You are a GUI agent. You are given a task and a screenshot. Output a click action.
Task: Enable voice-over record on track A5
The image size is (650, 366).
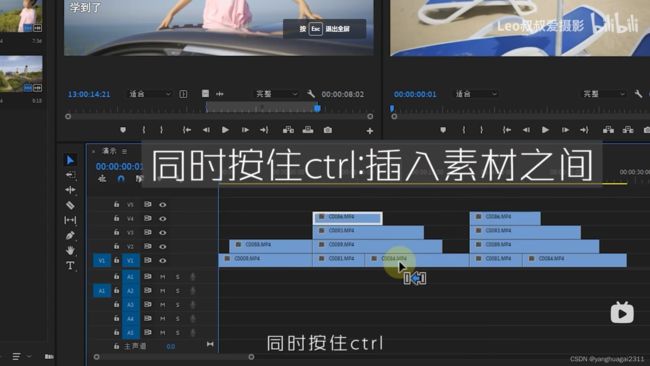click(x=193, y=333)
